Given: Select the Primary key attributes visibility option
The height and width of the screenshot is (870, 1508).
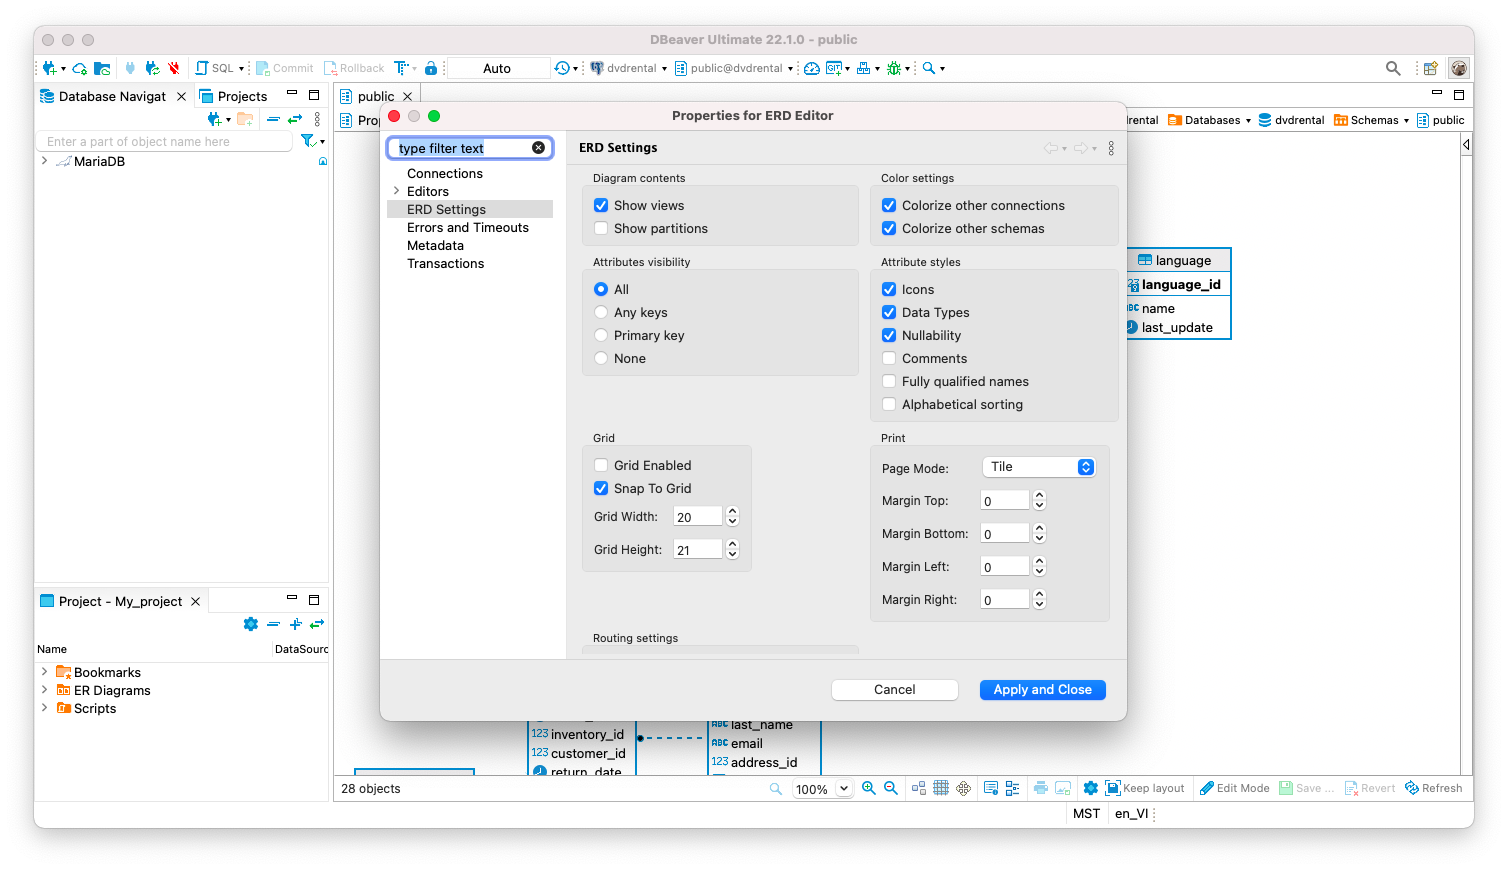Looking at the screenshot, I should [600, 335].
